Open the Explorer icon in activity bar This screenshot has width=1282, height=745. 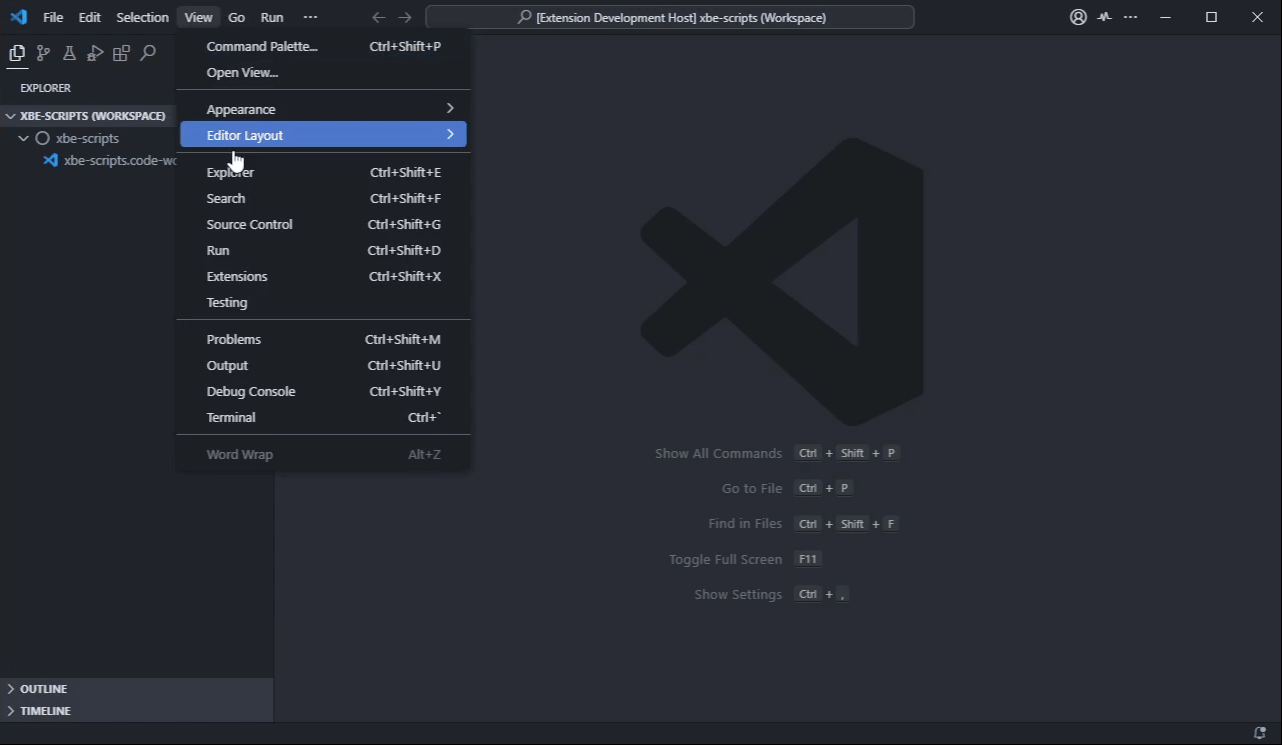click(17, 54)
